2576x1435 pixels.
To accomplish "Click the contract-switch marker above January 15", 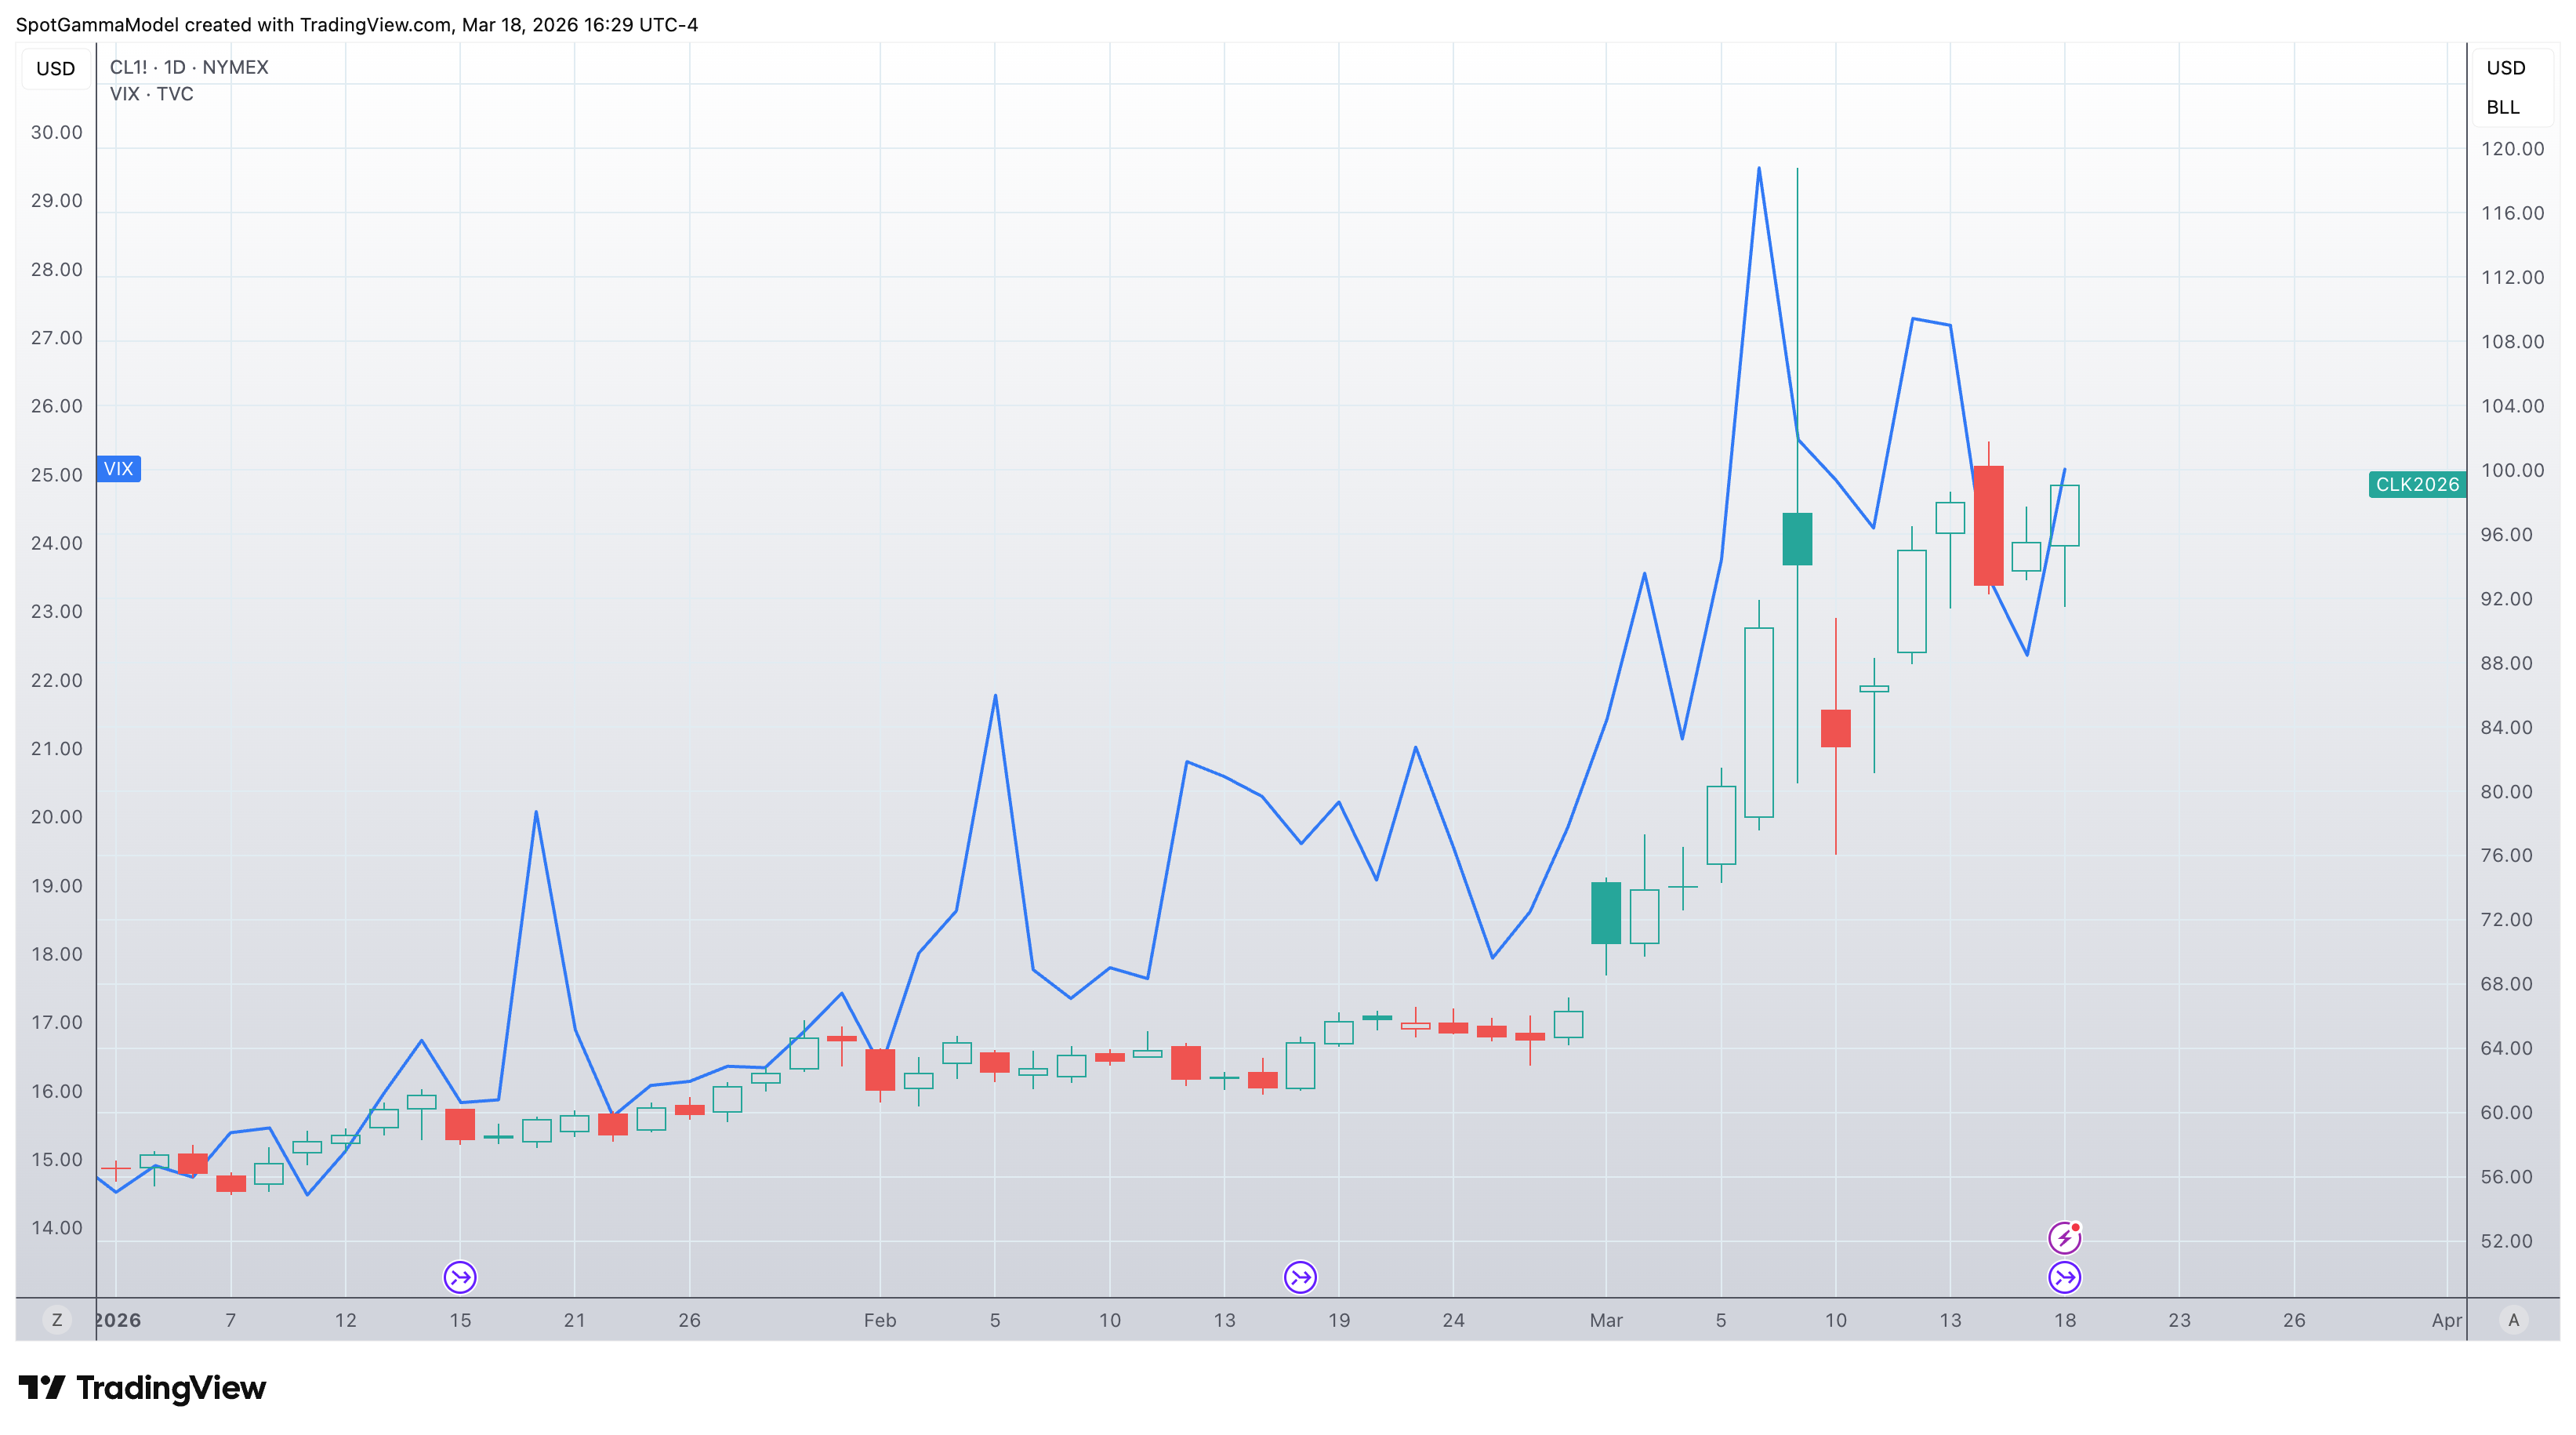I will tap(460, 1277).
